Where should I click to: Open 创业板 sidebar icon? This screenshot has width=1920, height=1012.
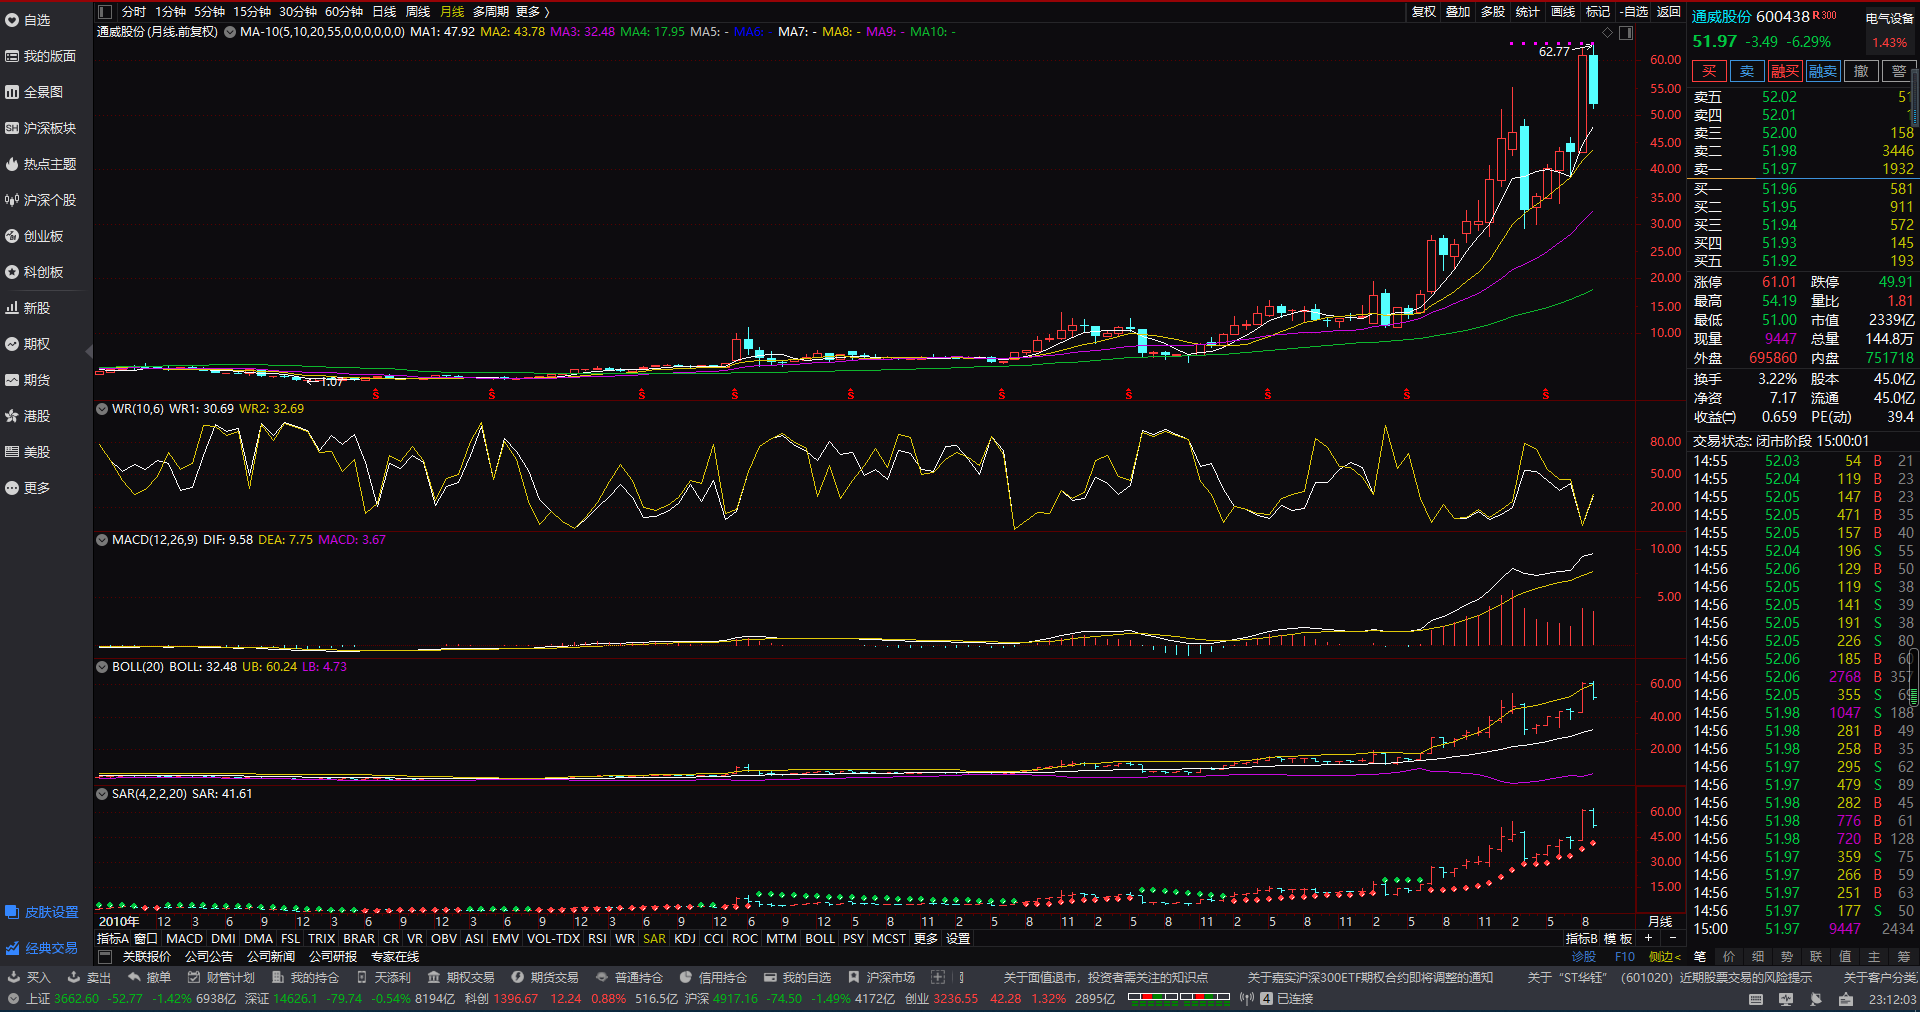point(12,236)
